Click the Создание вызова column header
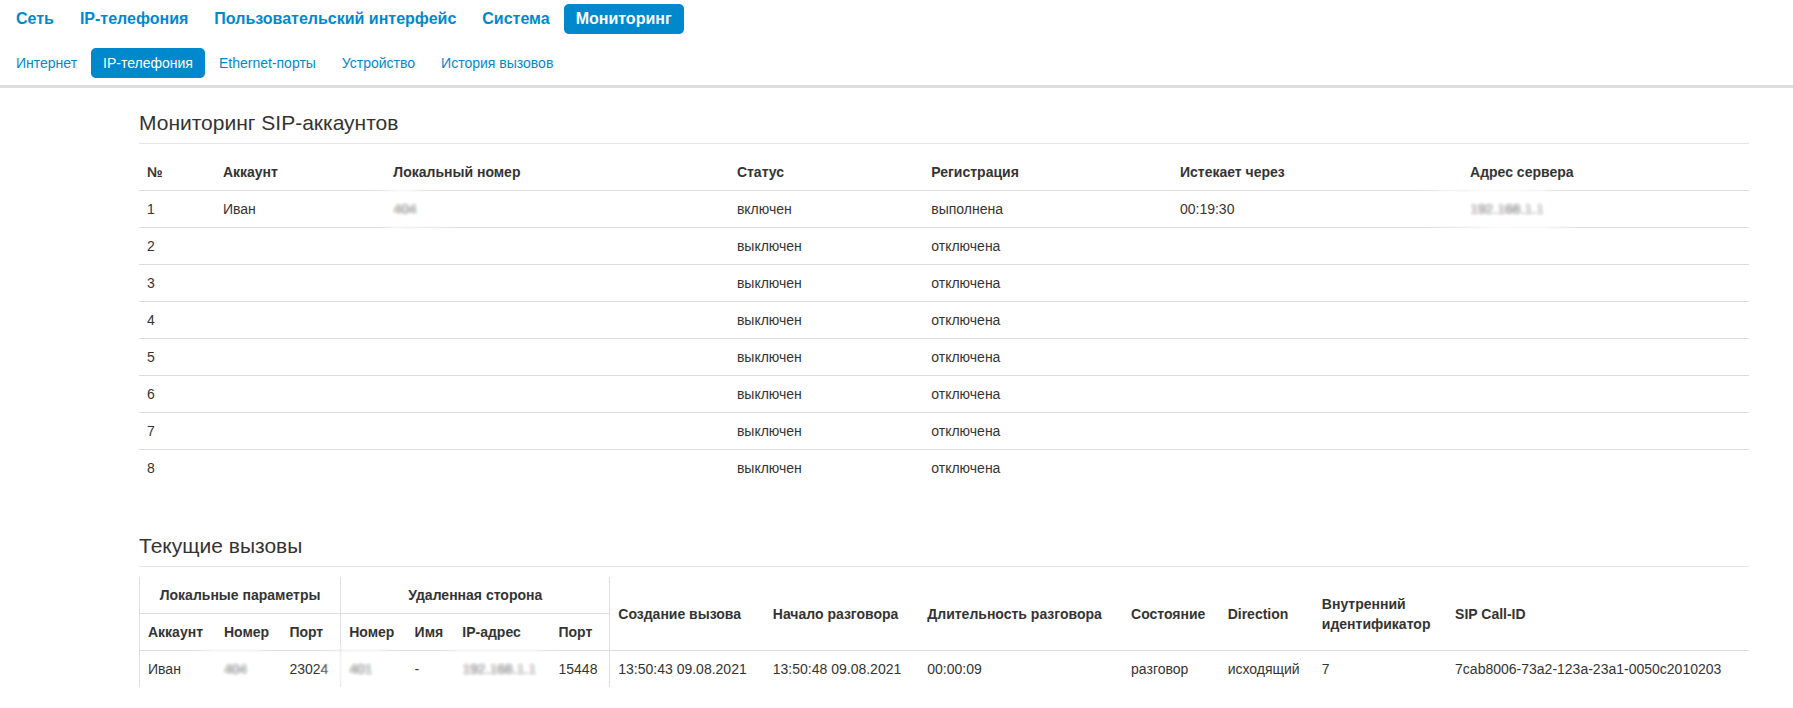Viewport: 1793px width, 708px height. click(x=679, y=614)
